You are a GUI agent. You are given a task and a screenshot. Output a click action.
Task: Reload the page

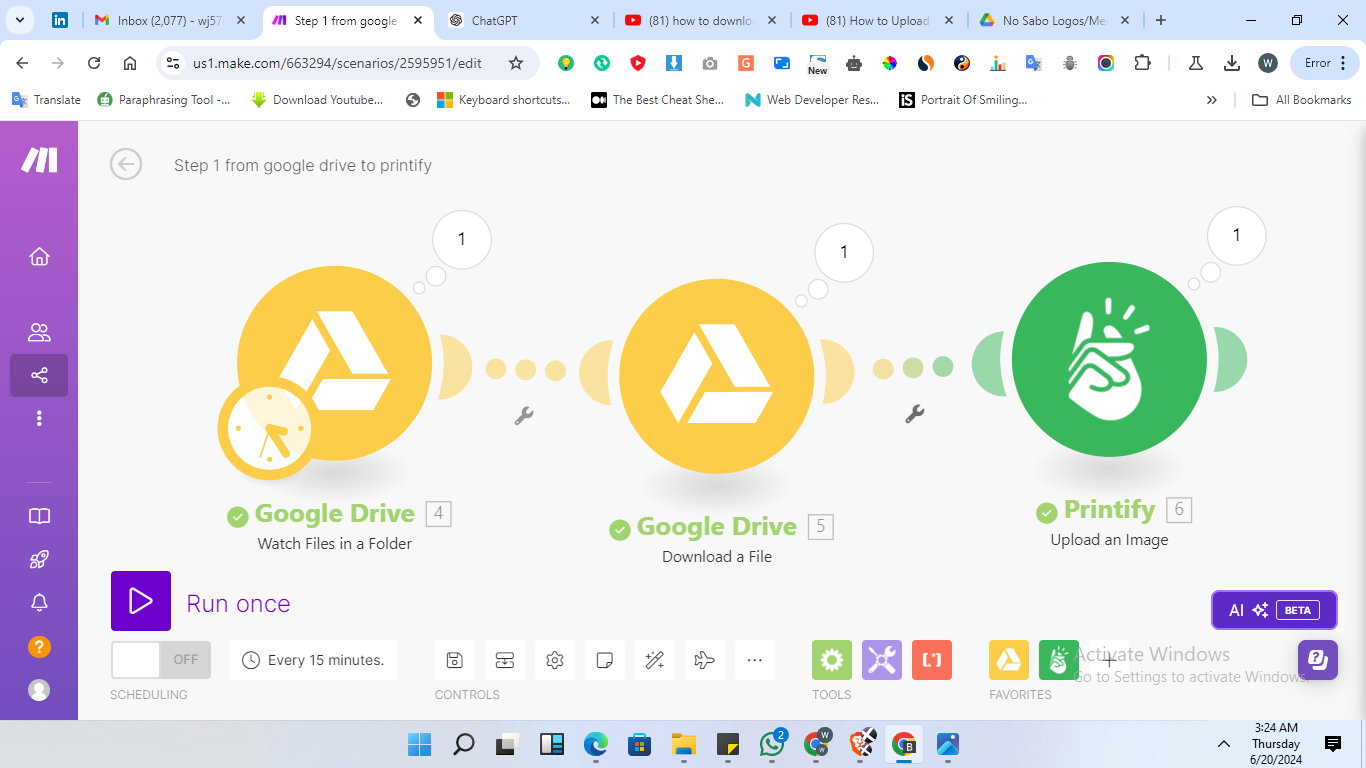click(94, 63)
